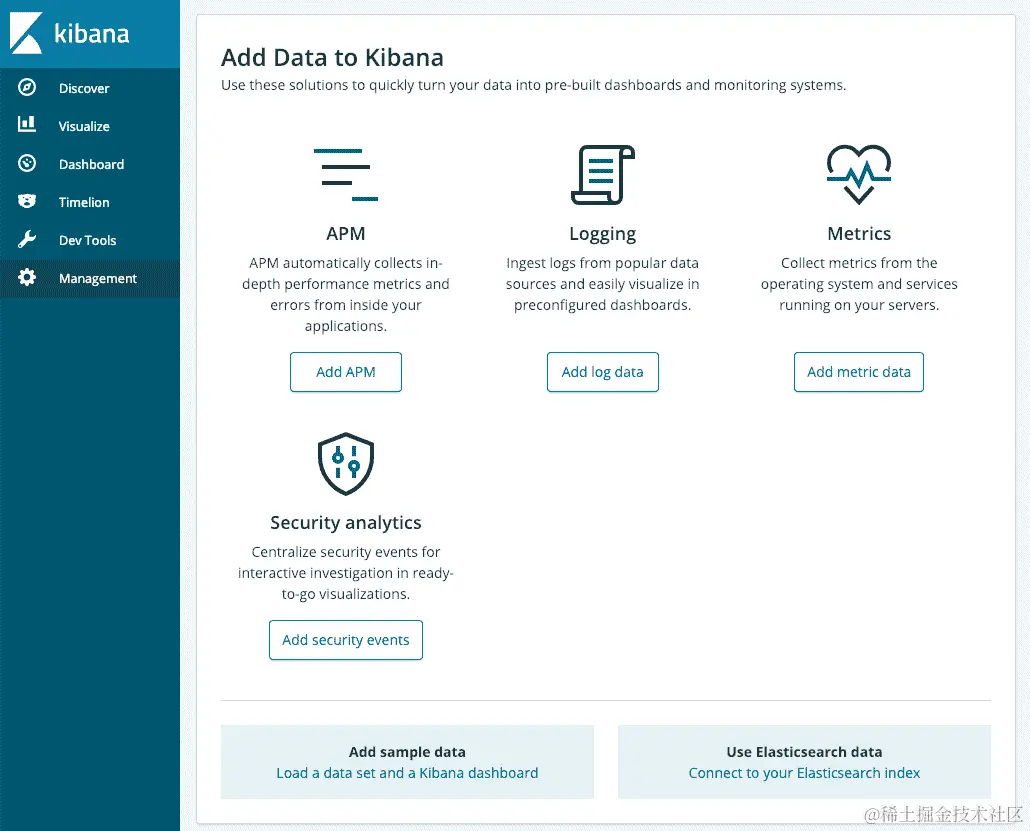Go to Dashboard in sidebar
Screen dimensions: 1030x831
90,164
